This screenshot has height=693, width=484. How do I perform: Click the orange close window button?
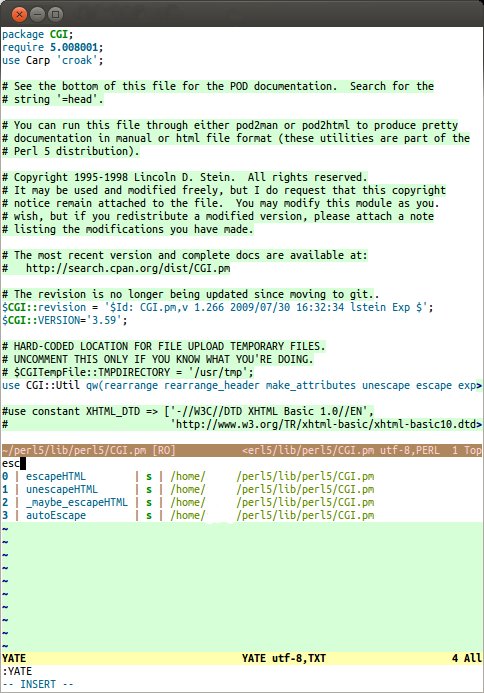click(19, 15)
